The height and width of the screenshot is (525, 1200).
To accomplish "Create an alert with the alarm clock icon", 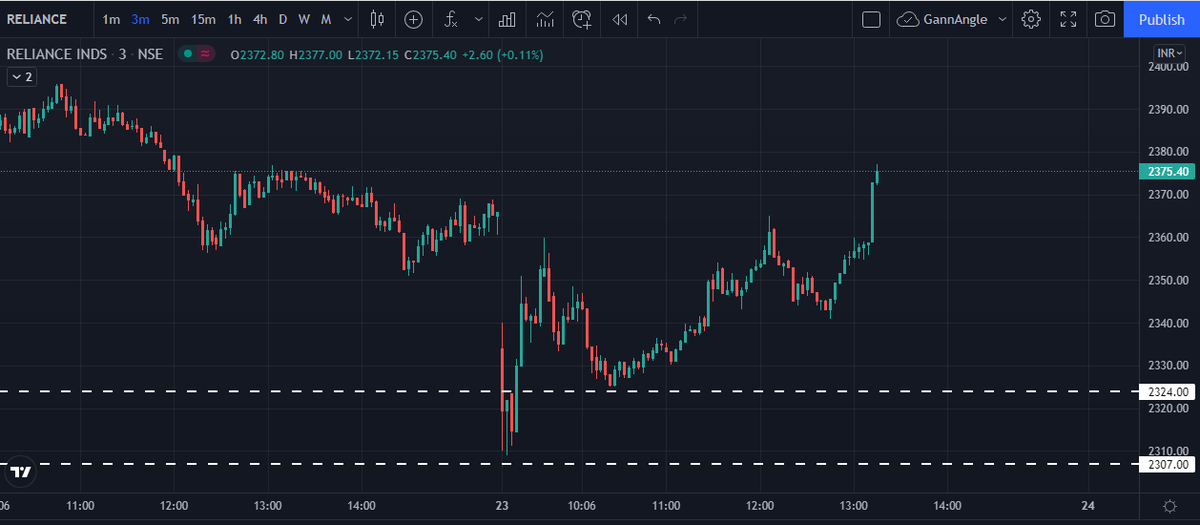I will (582, 19).
